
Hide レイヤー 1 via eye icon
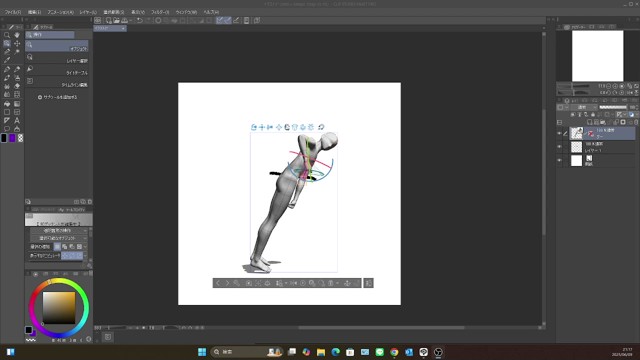(x=560, y=147)
